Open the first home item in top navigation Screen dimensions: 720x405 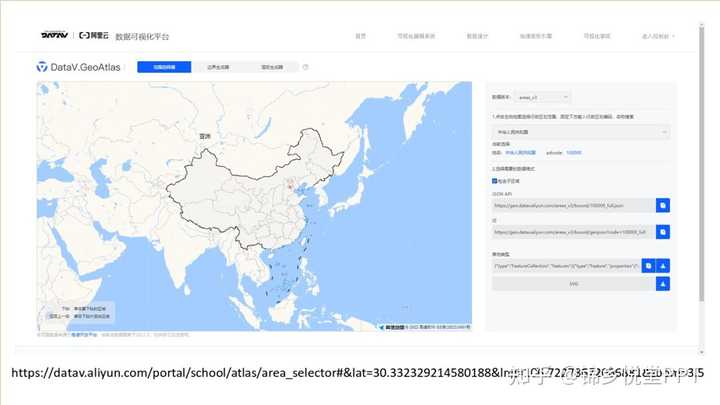pos(360,36)
